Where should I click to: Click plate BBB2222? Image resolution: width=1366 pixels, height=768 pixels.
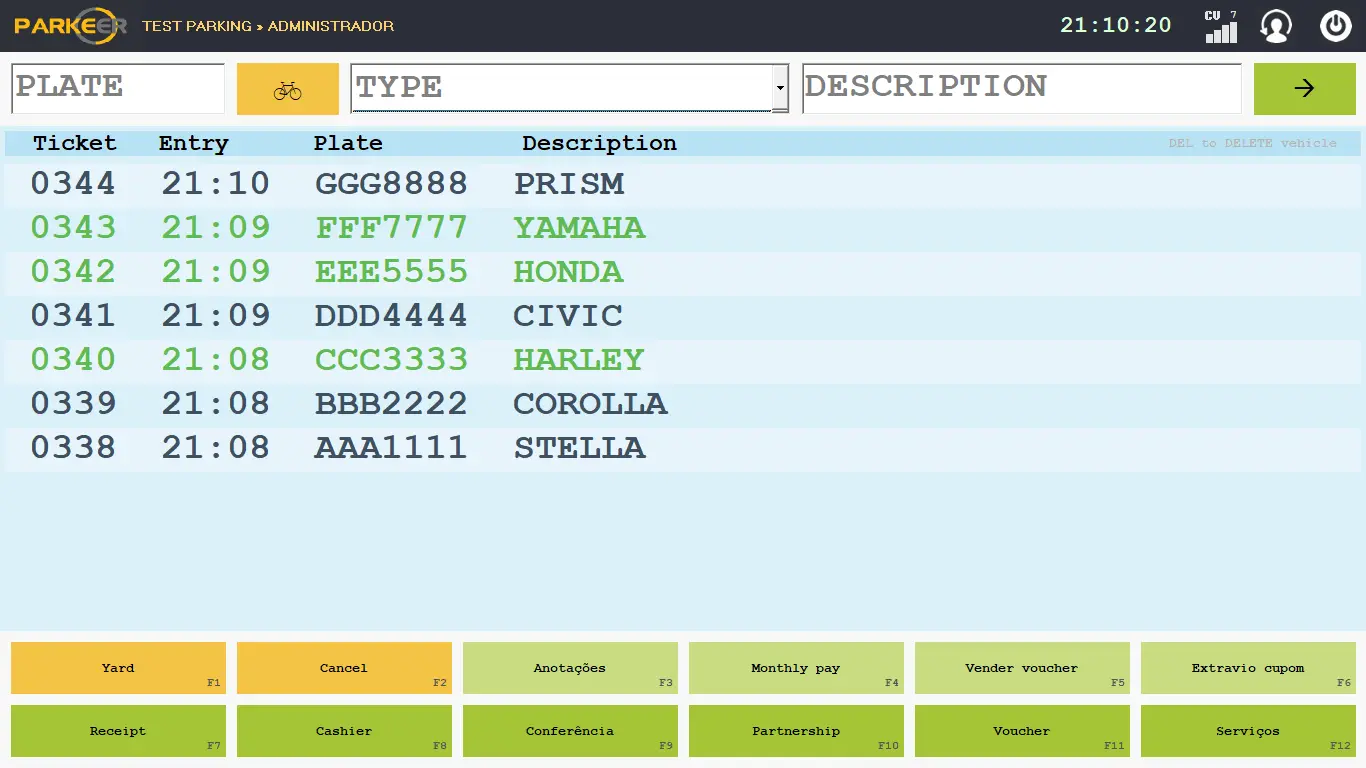pyautogui.click(x=391, y=404)
